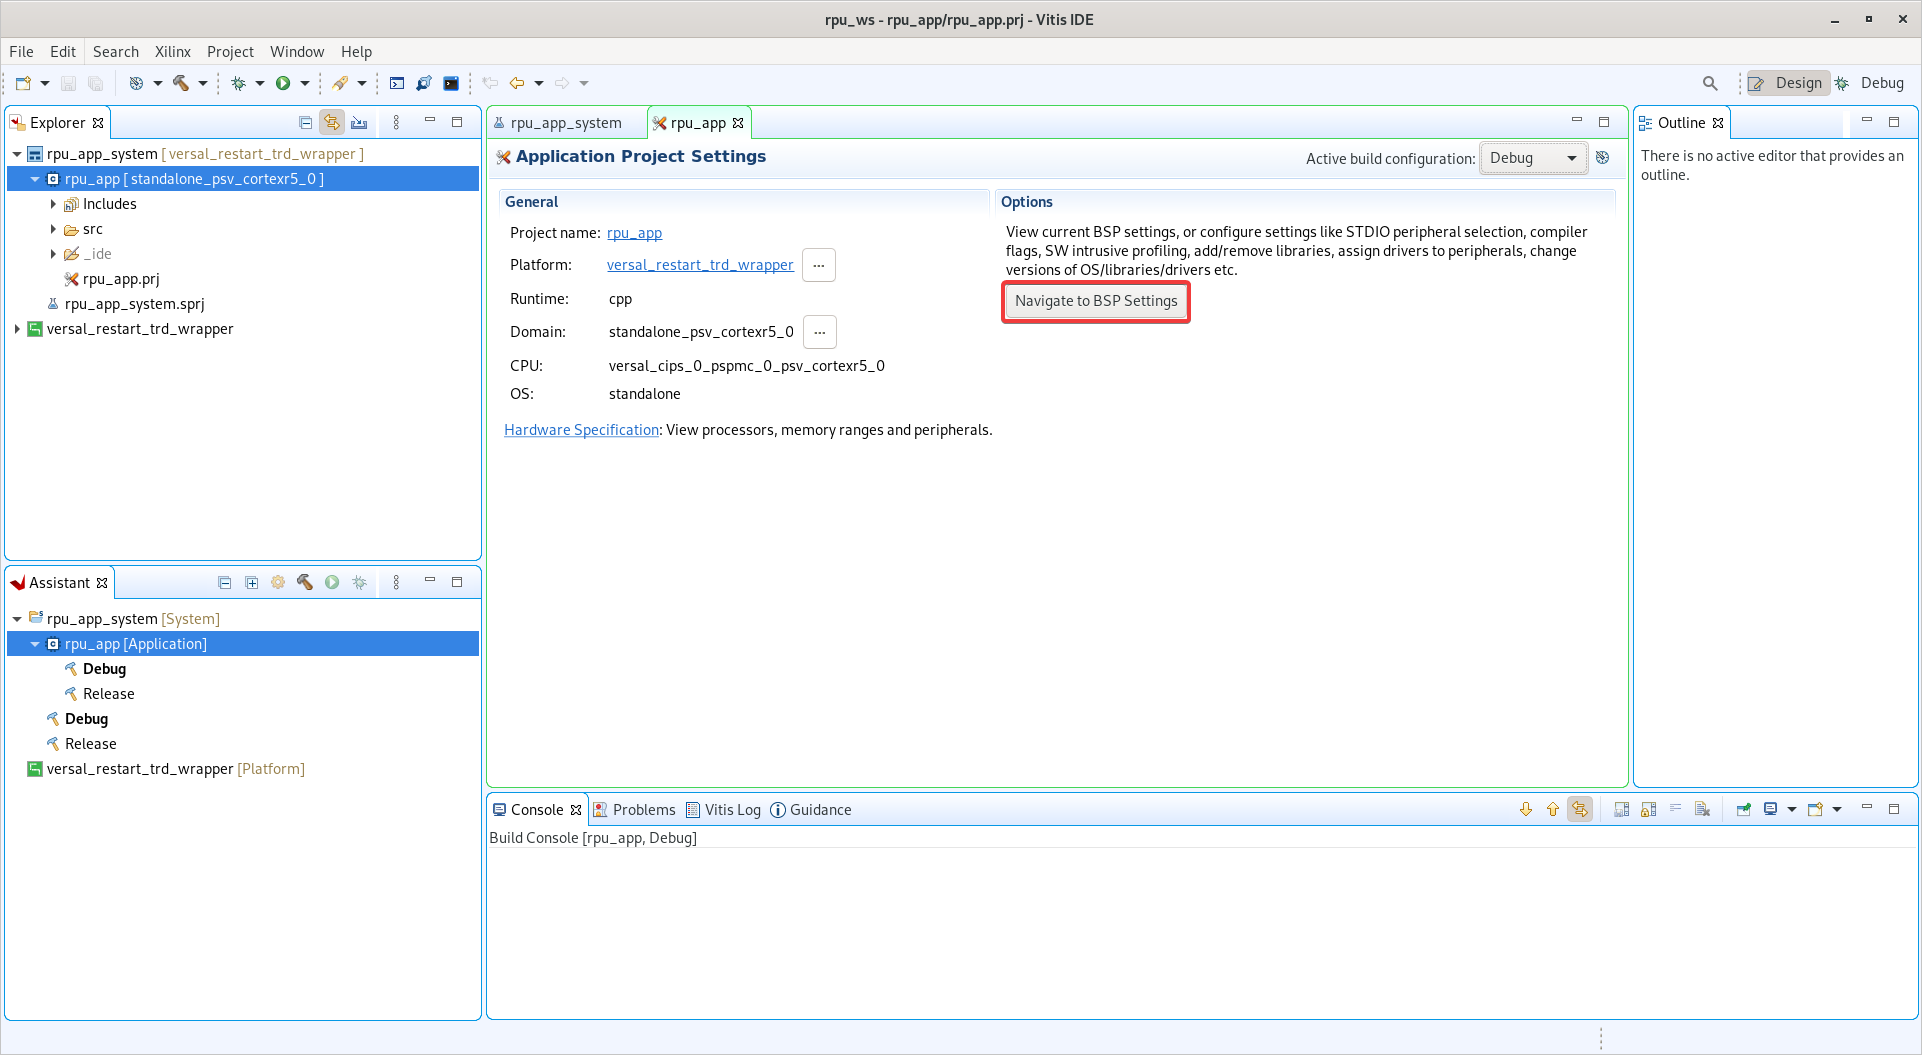This screenshot has height=1055, width=1922.
Task: Toggle Link with Editor in Explorer panel
Action: coord(332,122)
